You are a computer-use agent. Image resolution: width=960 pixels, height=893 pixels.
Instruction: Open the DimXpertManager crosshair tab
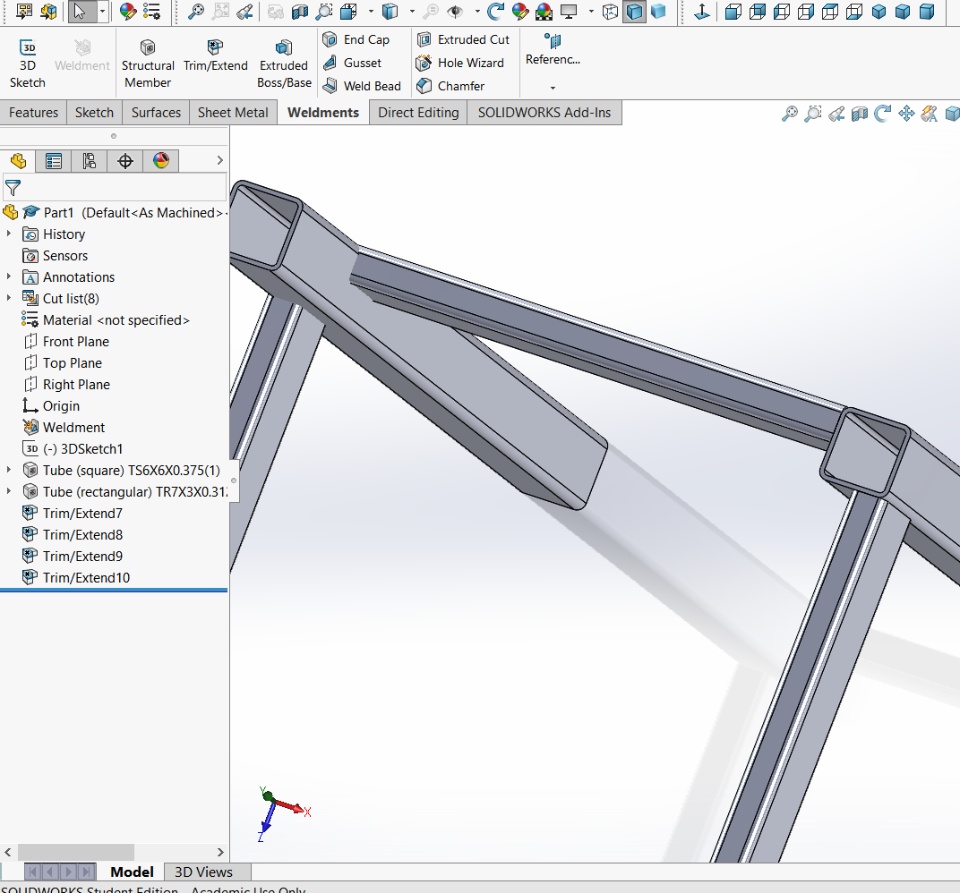125,161
